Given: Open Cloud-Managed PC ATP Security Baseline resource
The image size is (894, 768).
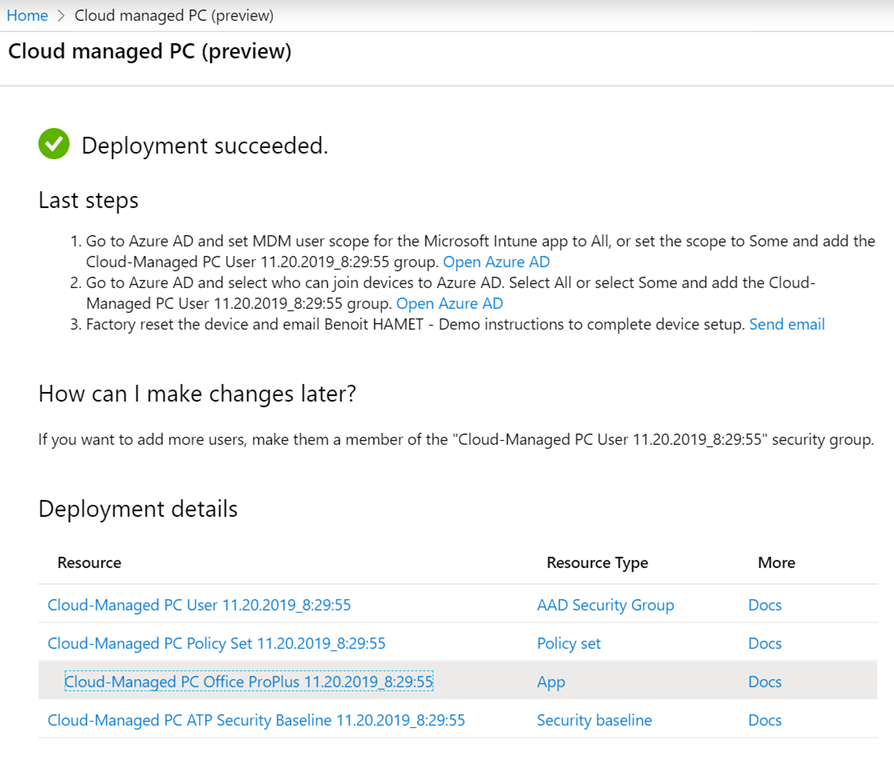Looking at the screenshot, I should tap(256, 720).
